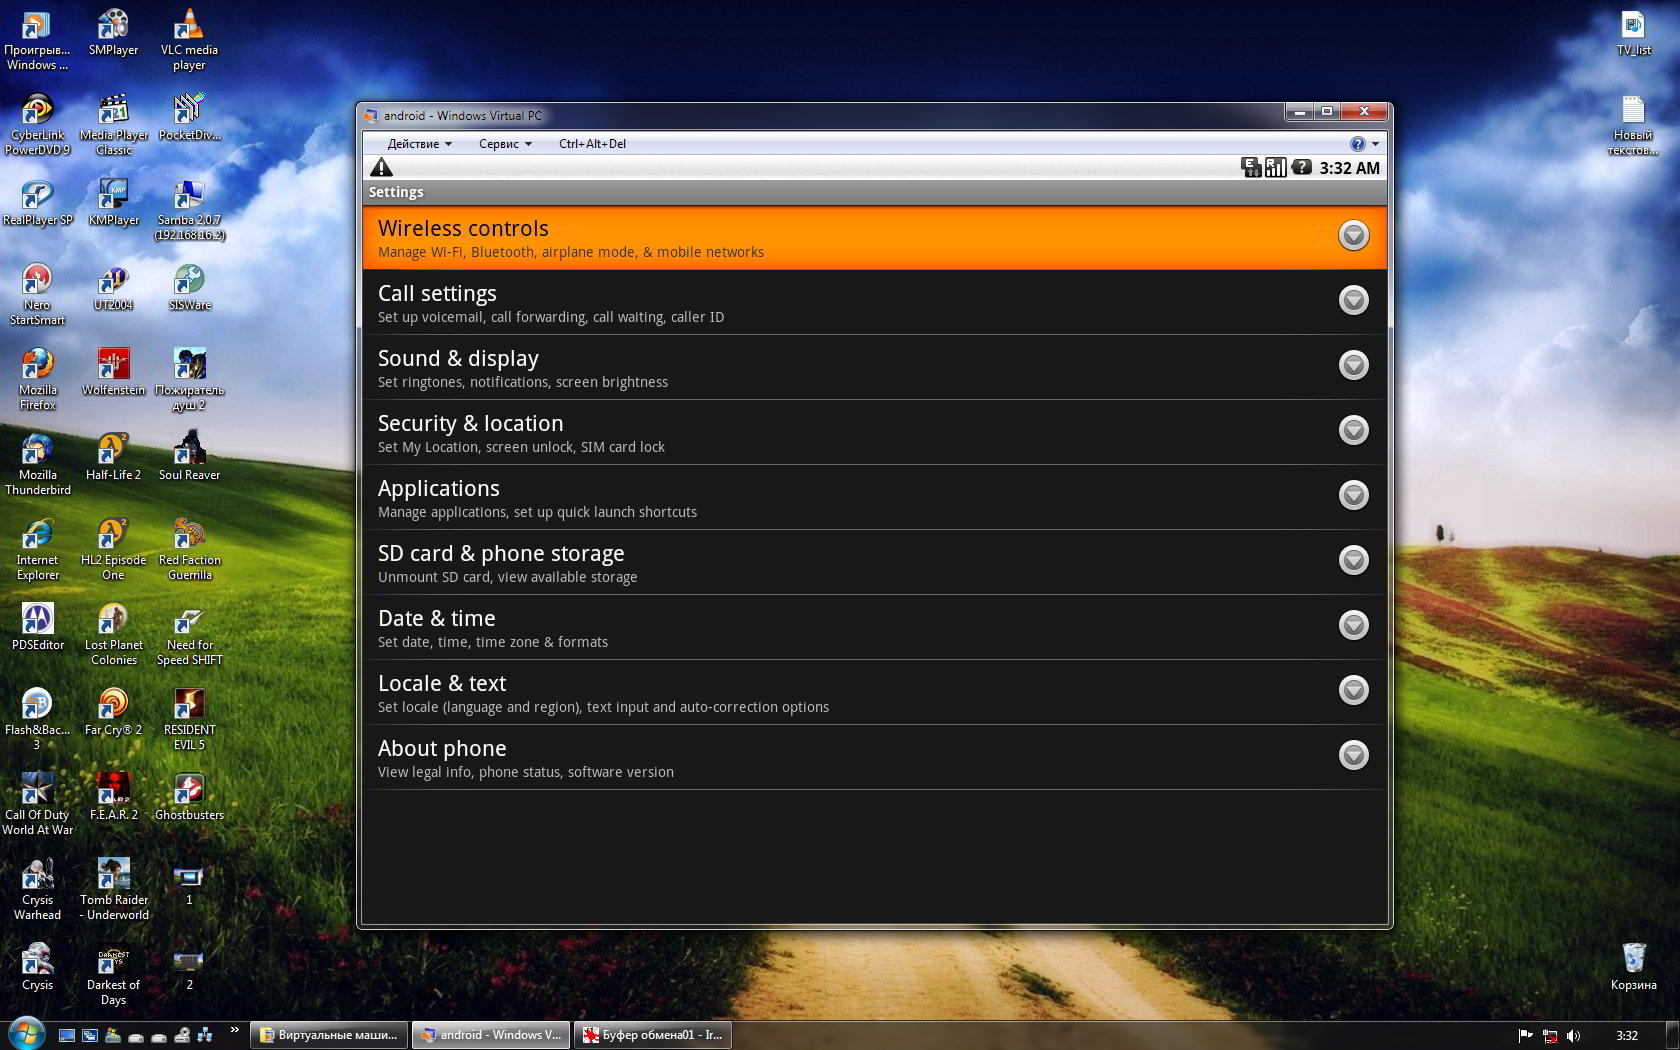Select Nero StartSmart shortcut

click(37, 295)
